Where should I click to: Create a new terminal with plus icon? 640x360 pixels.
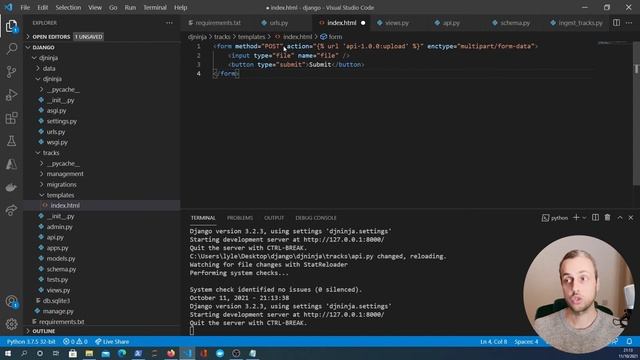tap(576, 218)
